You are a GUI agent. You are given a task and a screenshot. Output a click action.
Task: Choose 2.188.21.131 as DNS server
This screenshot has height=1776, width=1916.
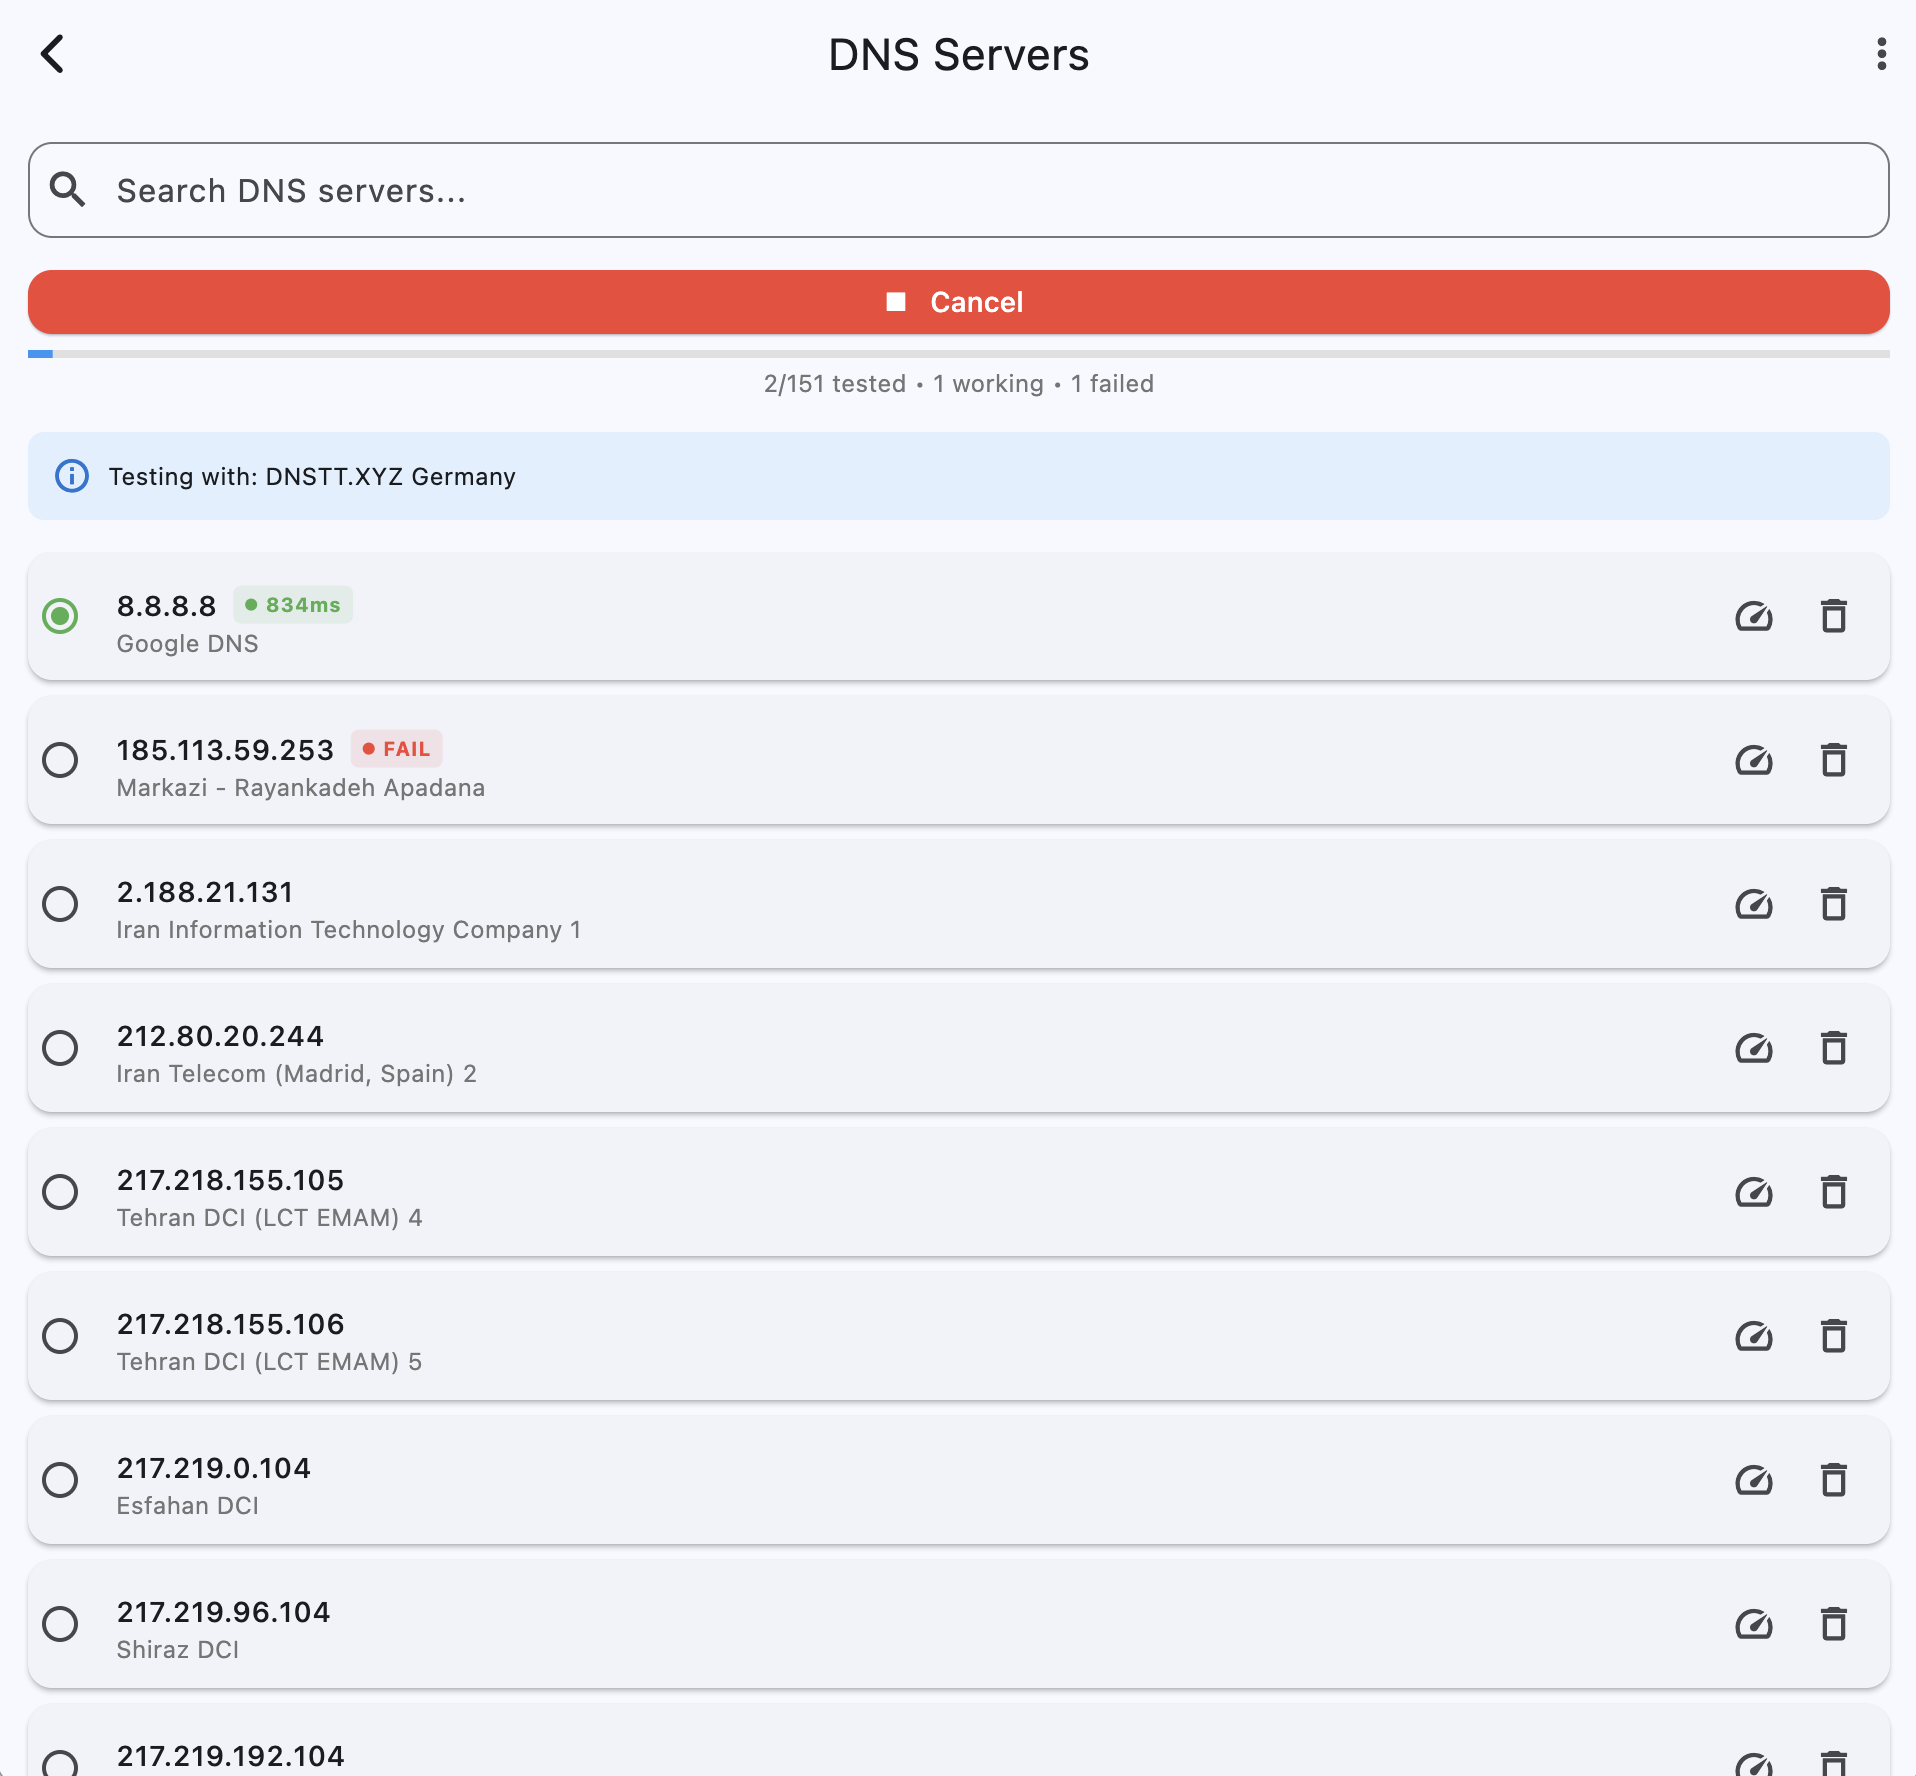60,904
